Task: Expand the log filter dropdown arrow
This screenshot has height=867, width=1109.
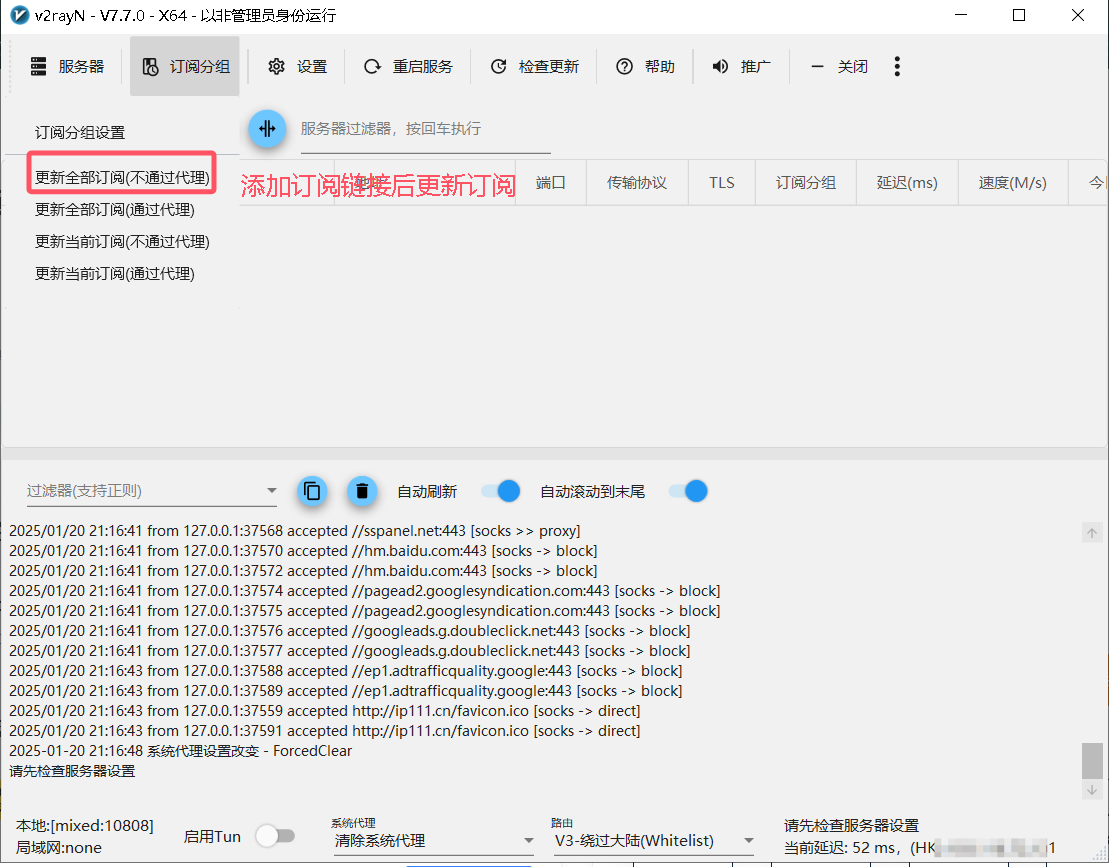Action: pyautogui.click(x=271, y=491)
